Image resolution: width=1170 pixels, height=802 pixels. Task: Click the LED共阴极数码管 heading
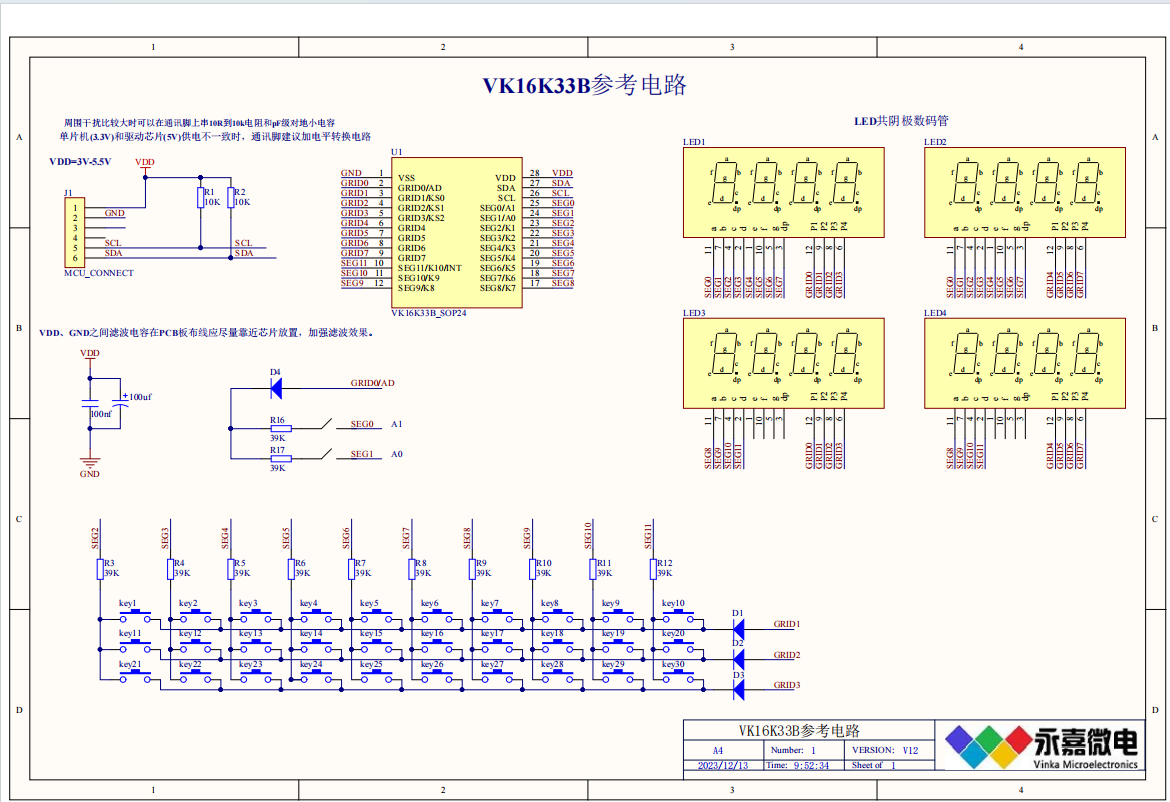tap(901, 121)
